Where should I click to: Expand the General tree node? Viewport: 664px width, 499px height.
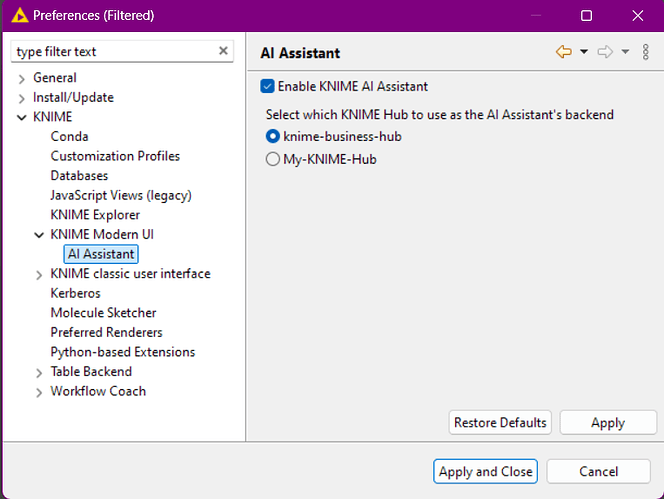[22, 79]
